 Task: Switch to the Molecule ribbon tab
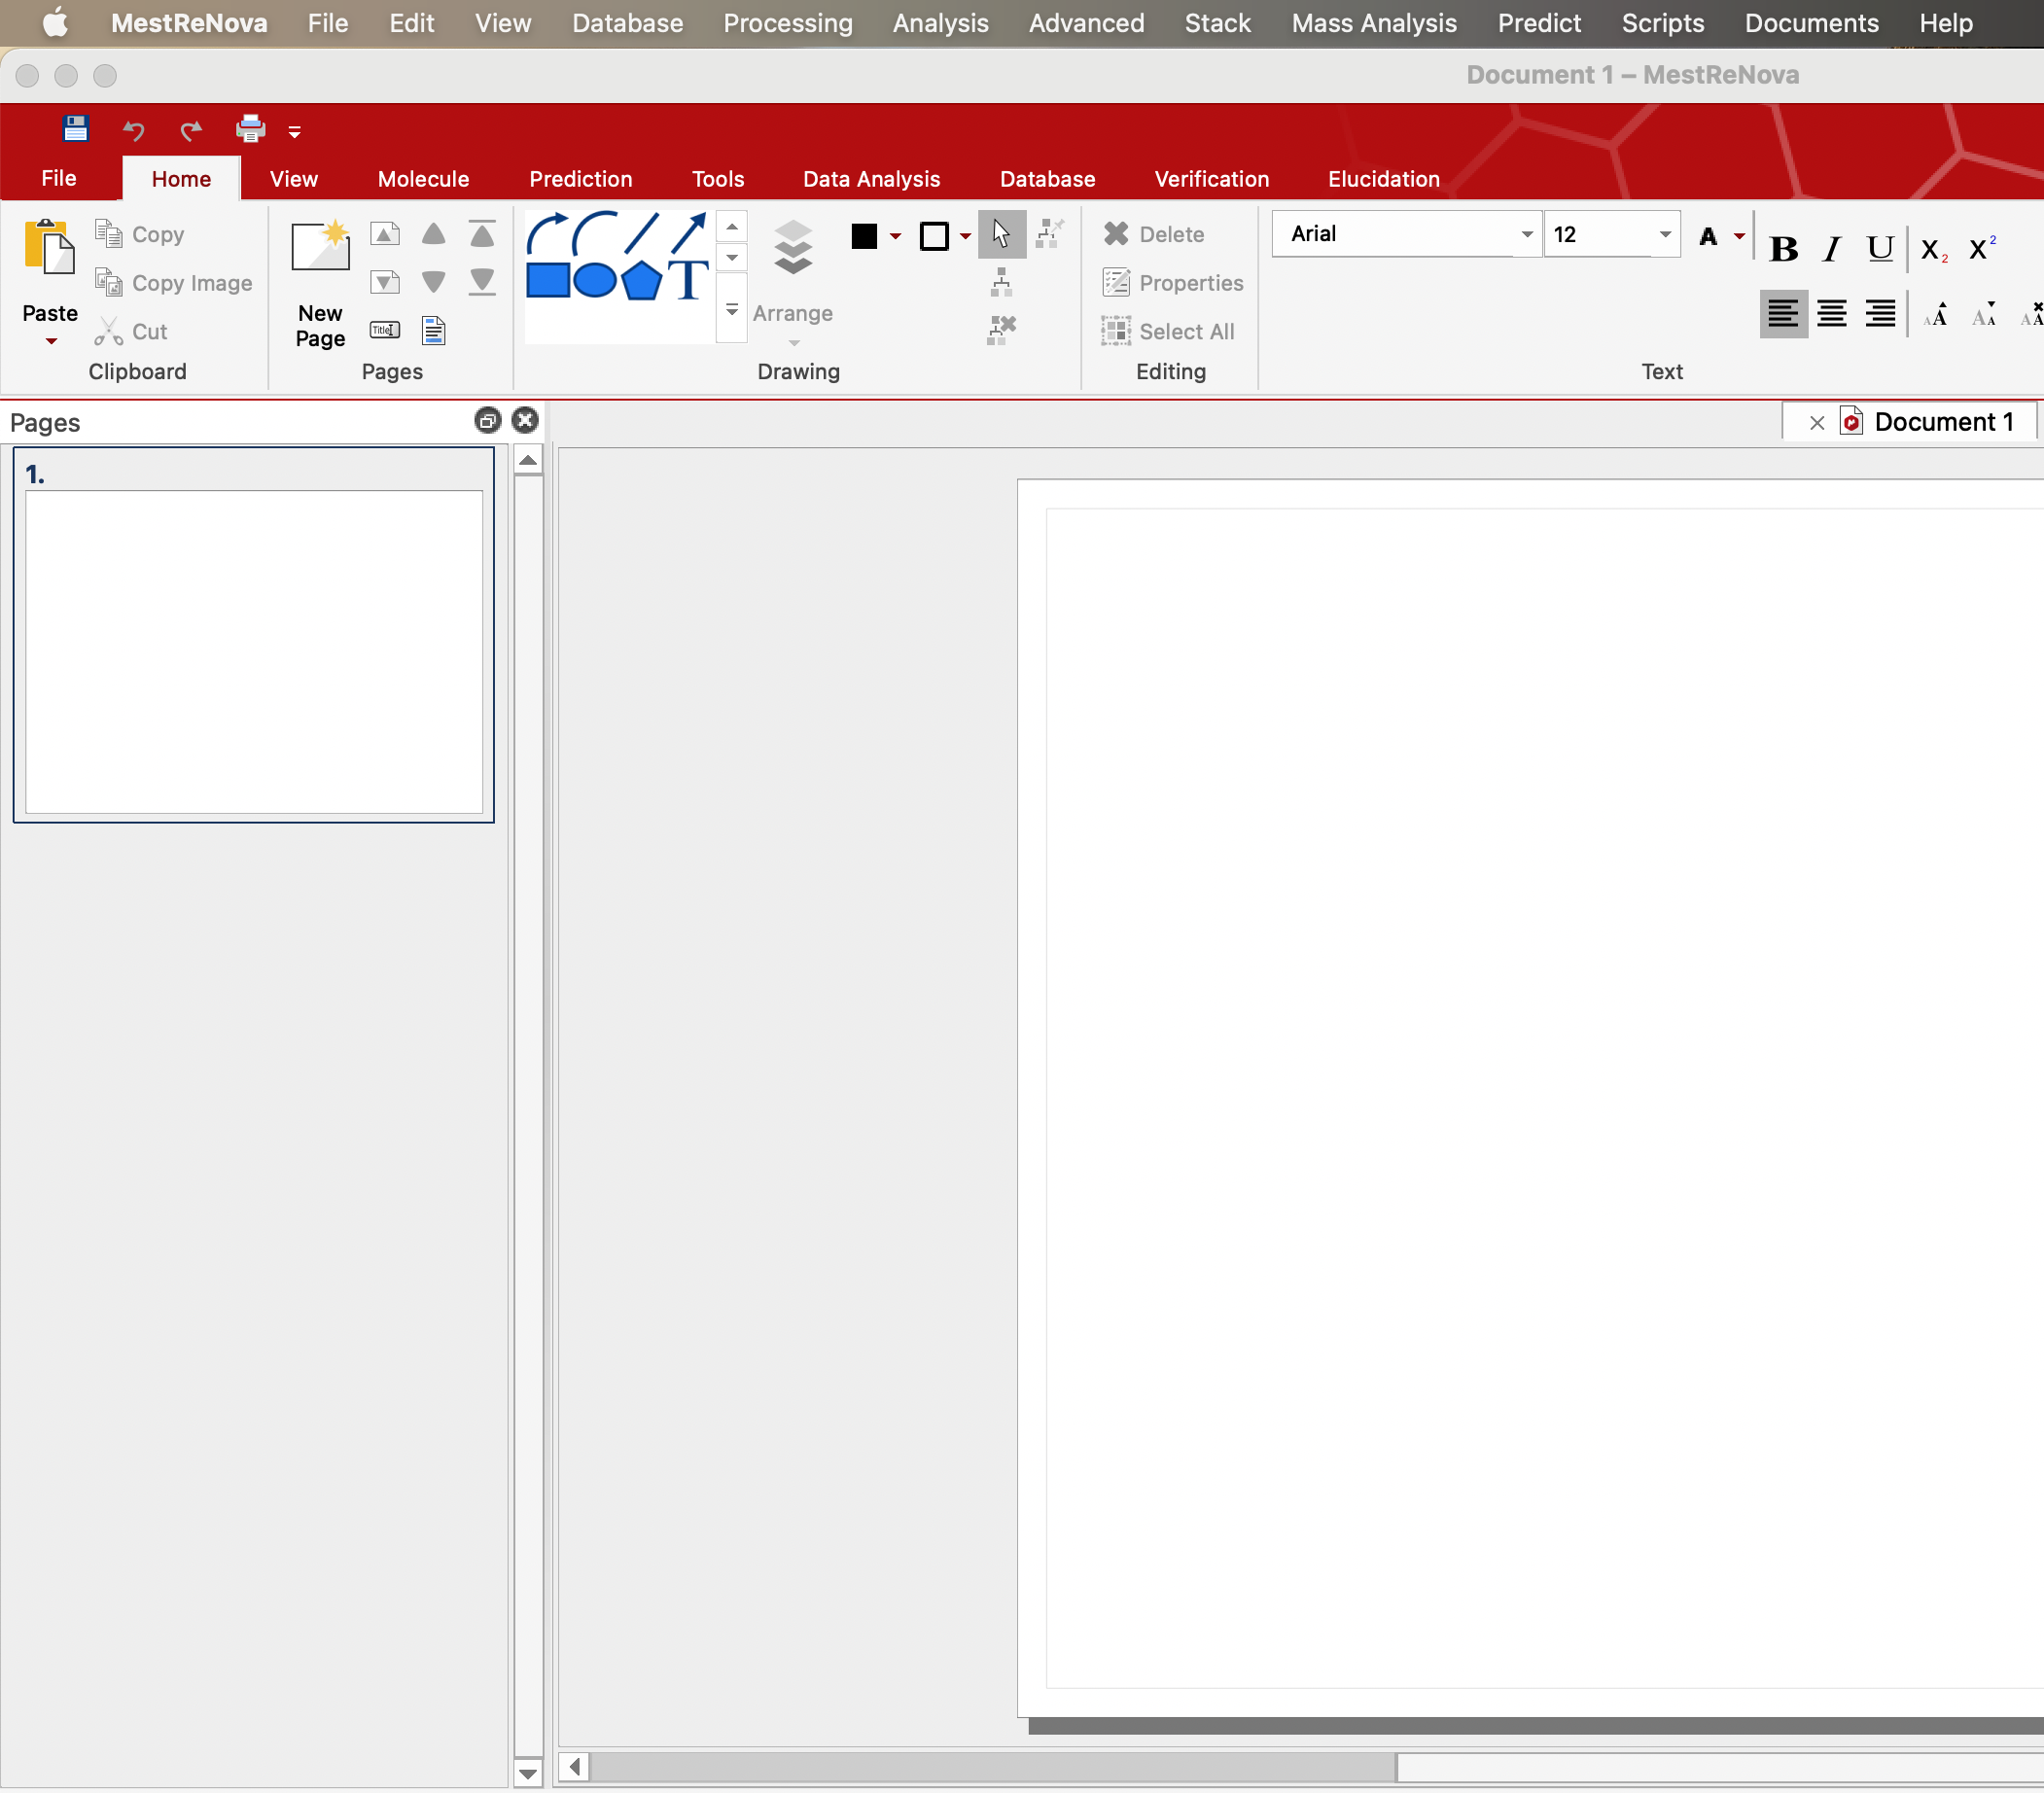coord(423,179)
